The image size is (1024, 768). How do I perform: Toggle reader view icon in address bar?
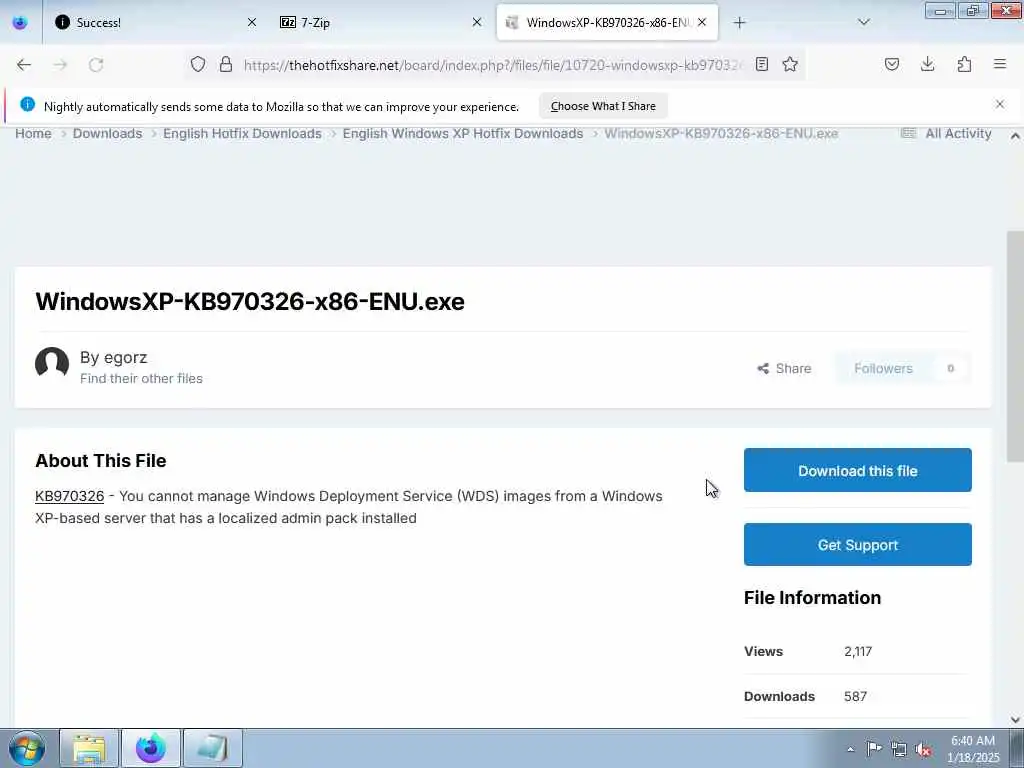coord(761,64)
